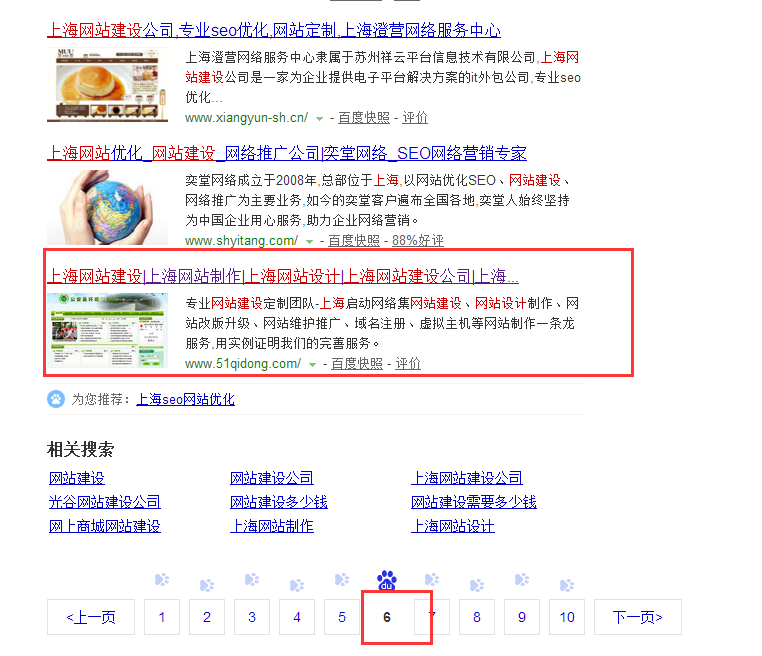
Task: Go to the previous page with 上一页
Action: pyautogui.click(x=91, y=617)
